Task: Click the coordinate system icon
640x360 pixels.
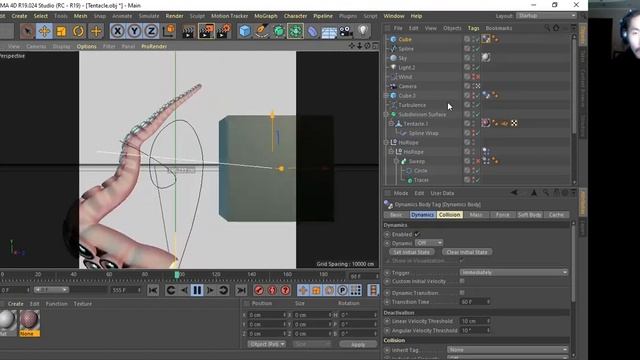Action: tap(168, 31)
